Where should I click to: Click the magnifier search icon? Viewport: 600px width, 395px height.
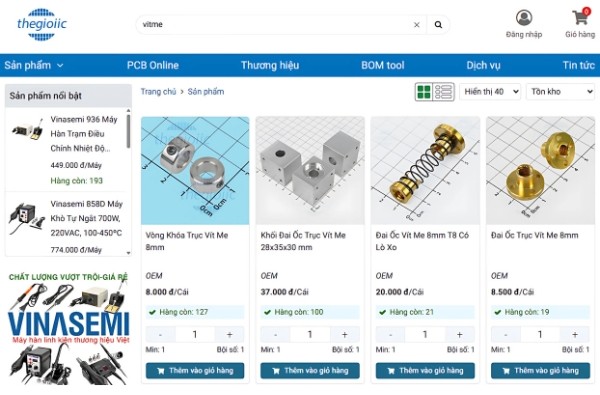(x=439, y=25)
